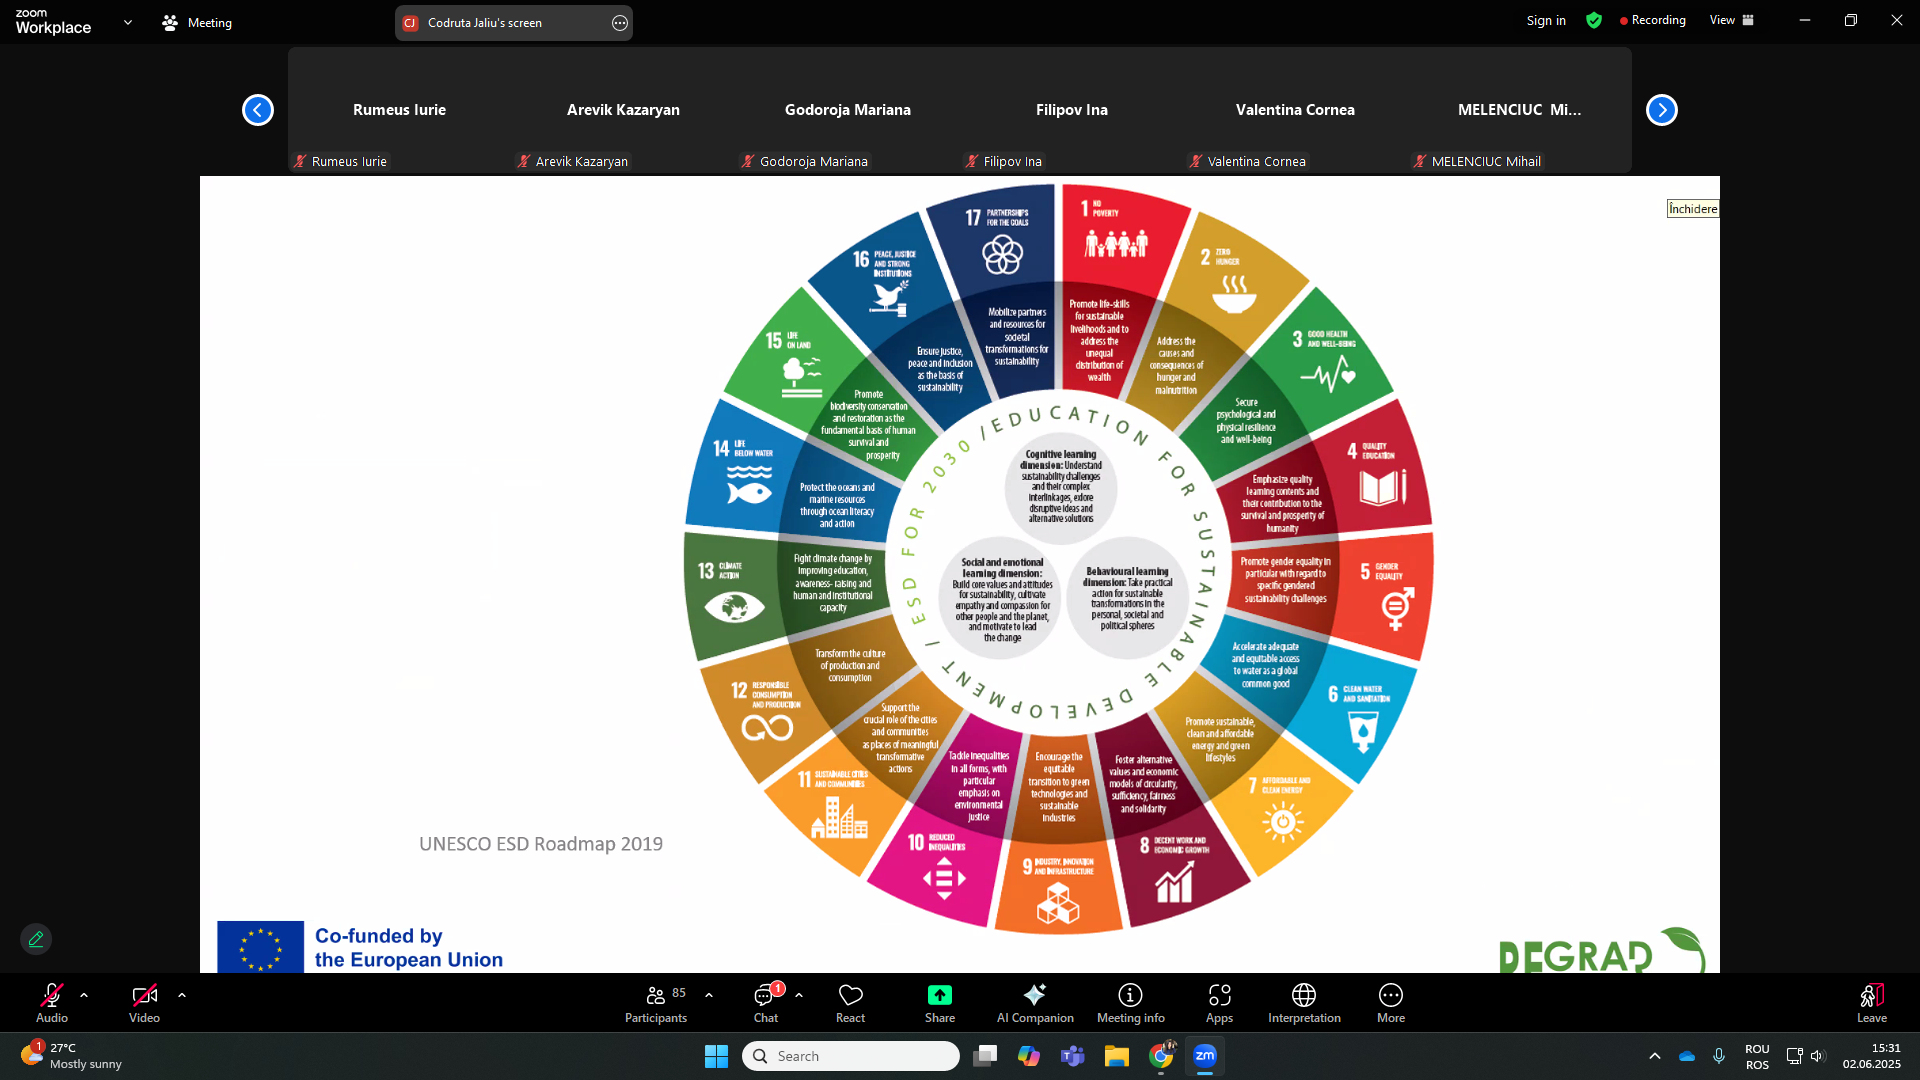Expand audio options arrow
Image resolution: width=1920 pixels, height=1080 pixels.
tap(84, 995)
